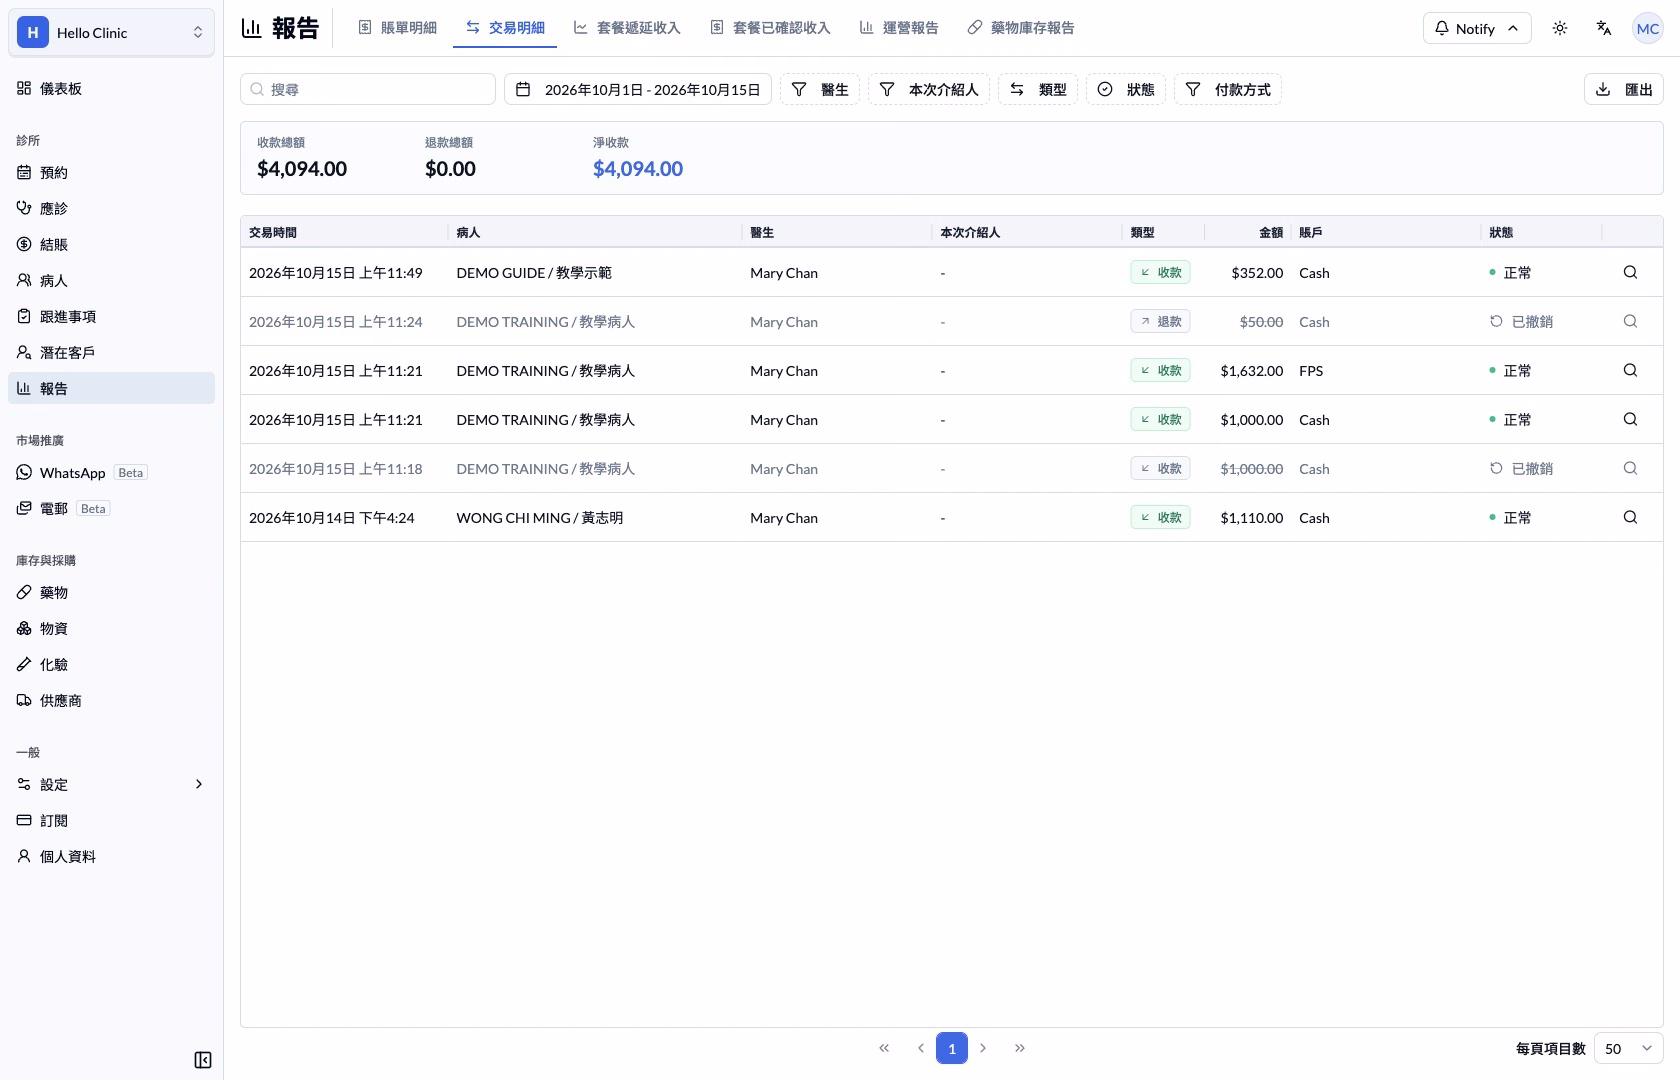Open the 跟進事項 follow-up page
Screen dimensions: 1680x1080
[111, 316]
